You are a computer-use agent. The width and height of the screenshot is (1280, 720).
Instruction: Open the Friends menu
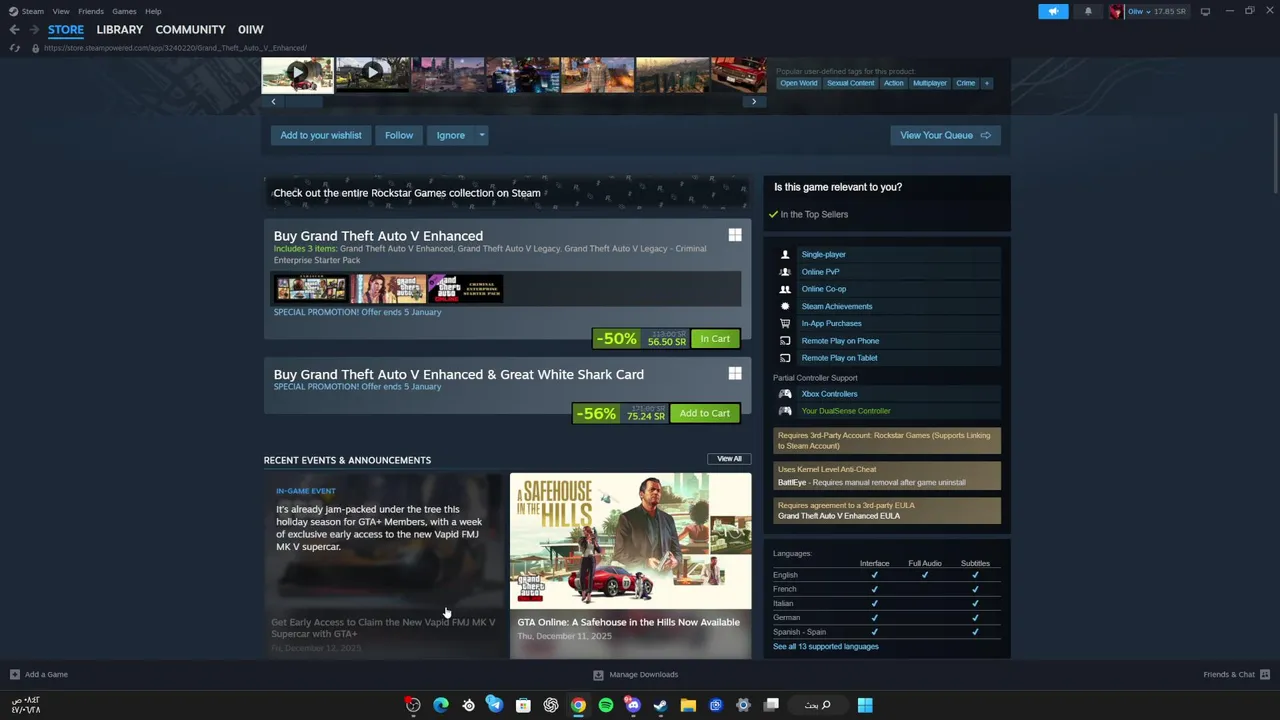[x=91, y=11]
